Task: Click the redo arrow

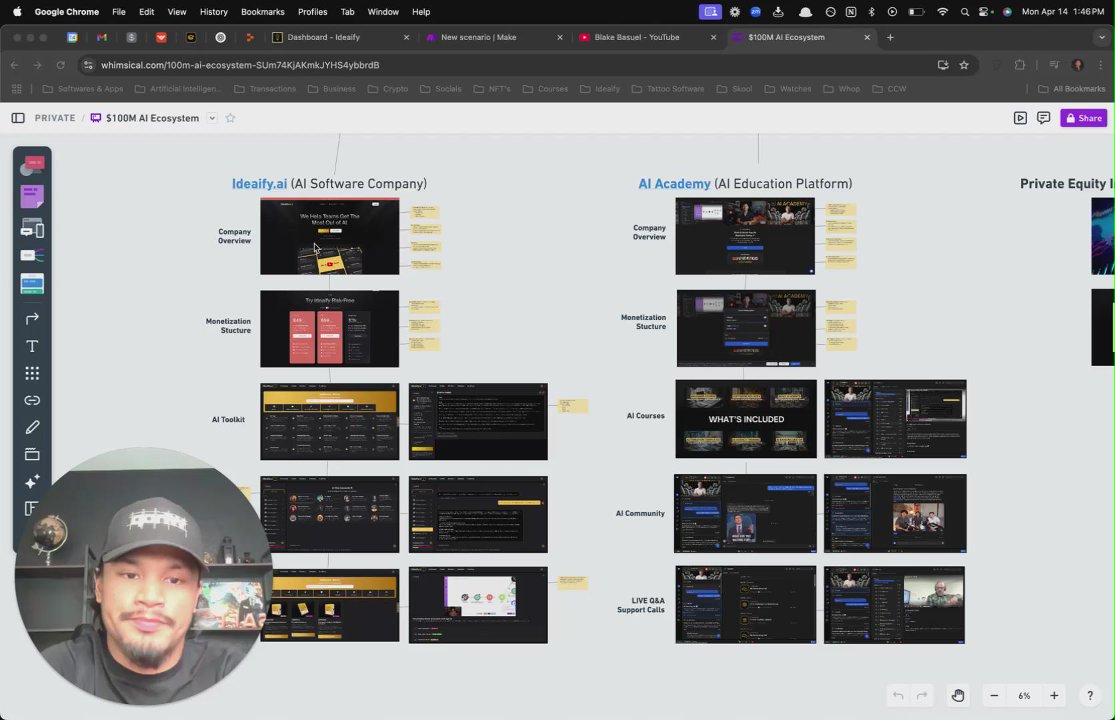Action: click(922, 696)
